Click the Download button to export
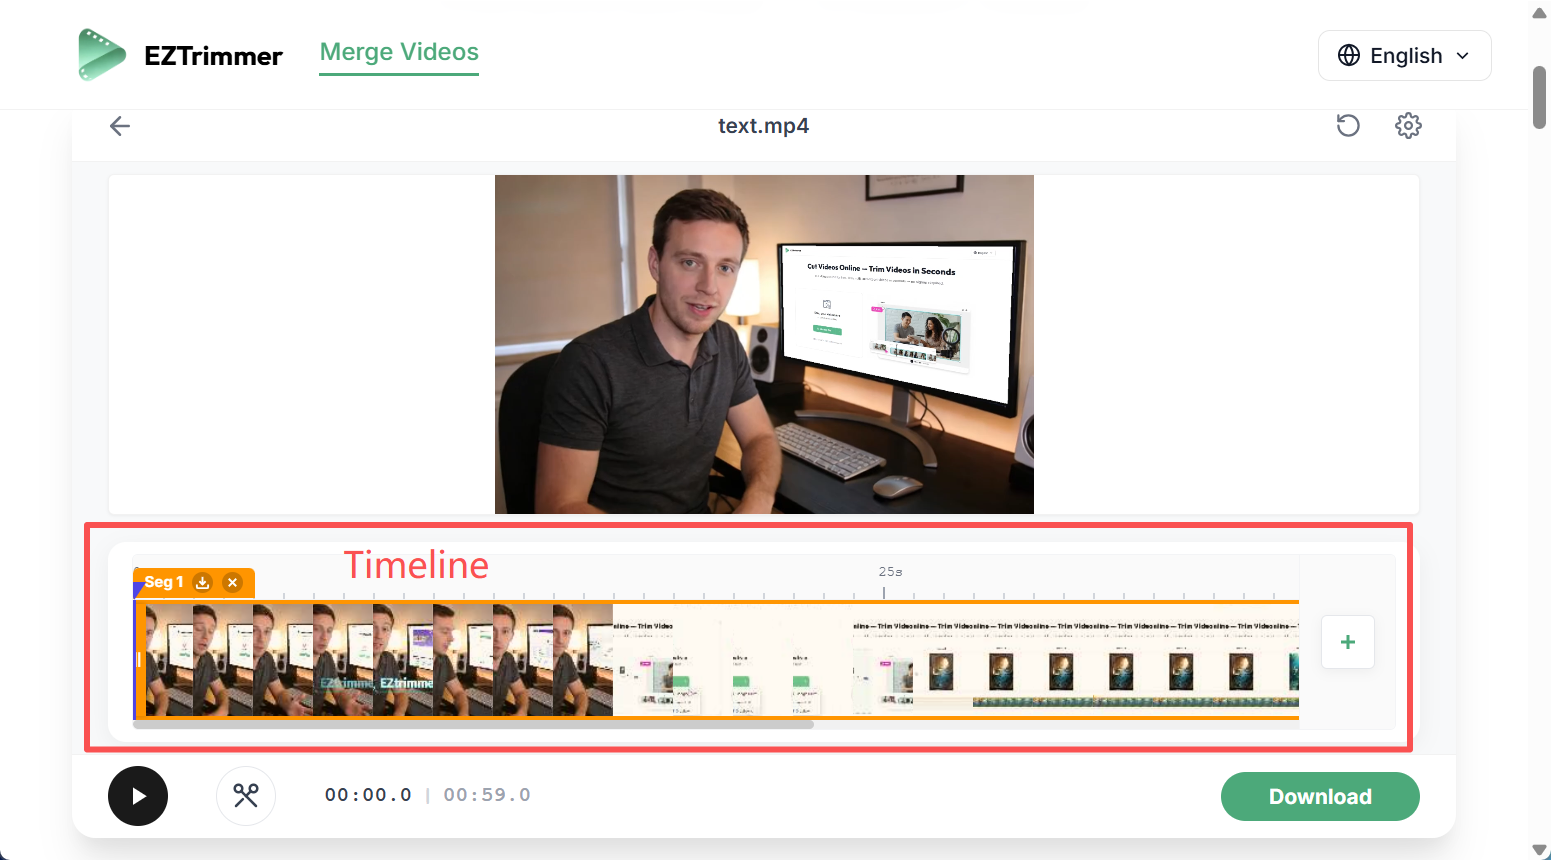This screenshot has height=860, width=1551. pos(1319,796)
